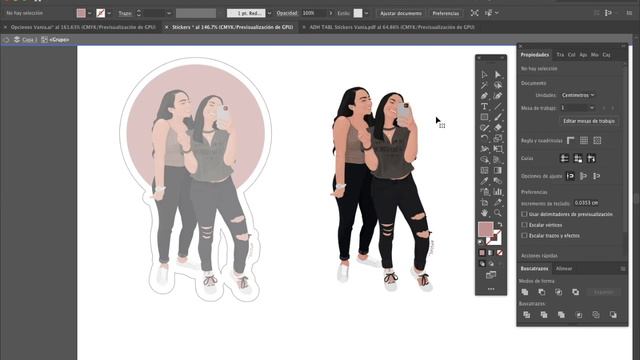Screen dimensions: 640x360
Task: Select the Scale tool
Action: tap(498, 138)
